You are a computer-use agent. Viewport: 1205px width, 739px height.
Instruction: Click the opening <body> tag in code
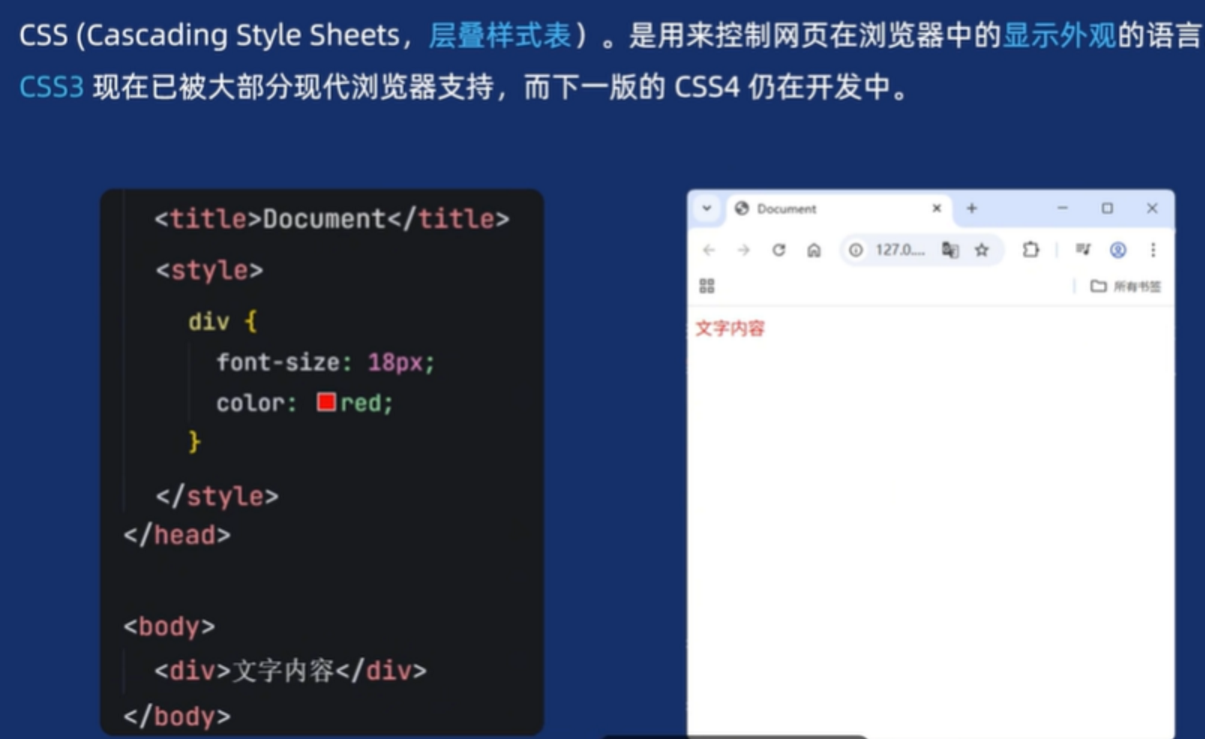click(169, 626)
